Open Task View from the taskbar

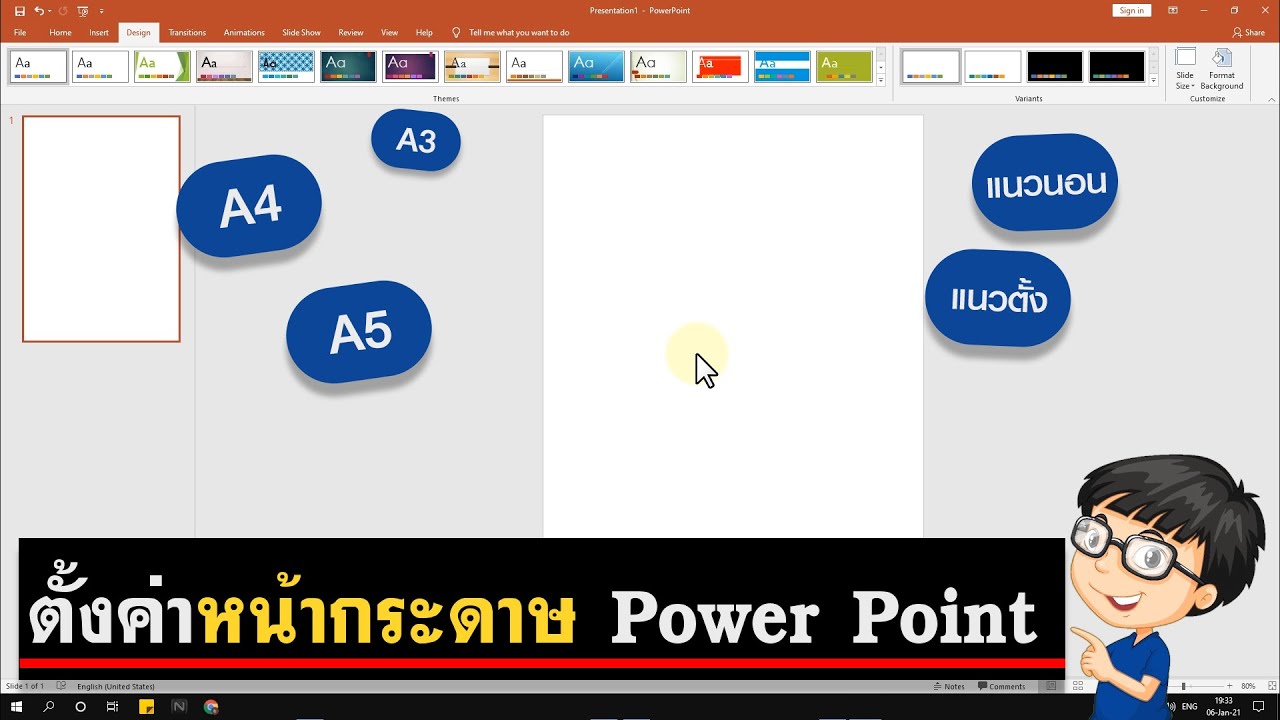[112, 707]
